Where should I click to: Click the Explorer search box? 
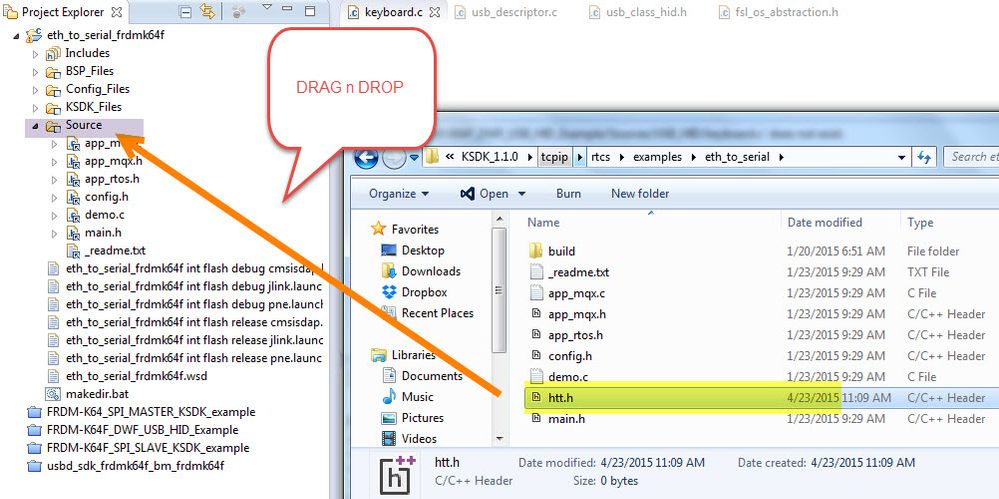(x=971, y=157)
